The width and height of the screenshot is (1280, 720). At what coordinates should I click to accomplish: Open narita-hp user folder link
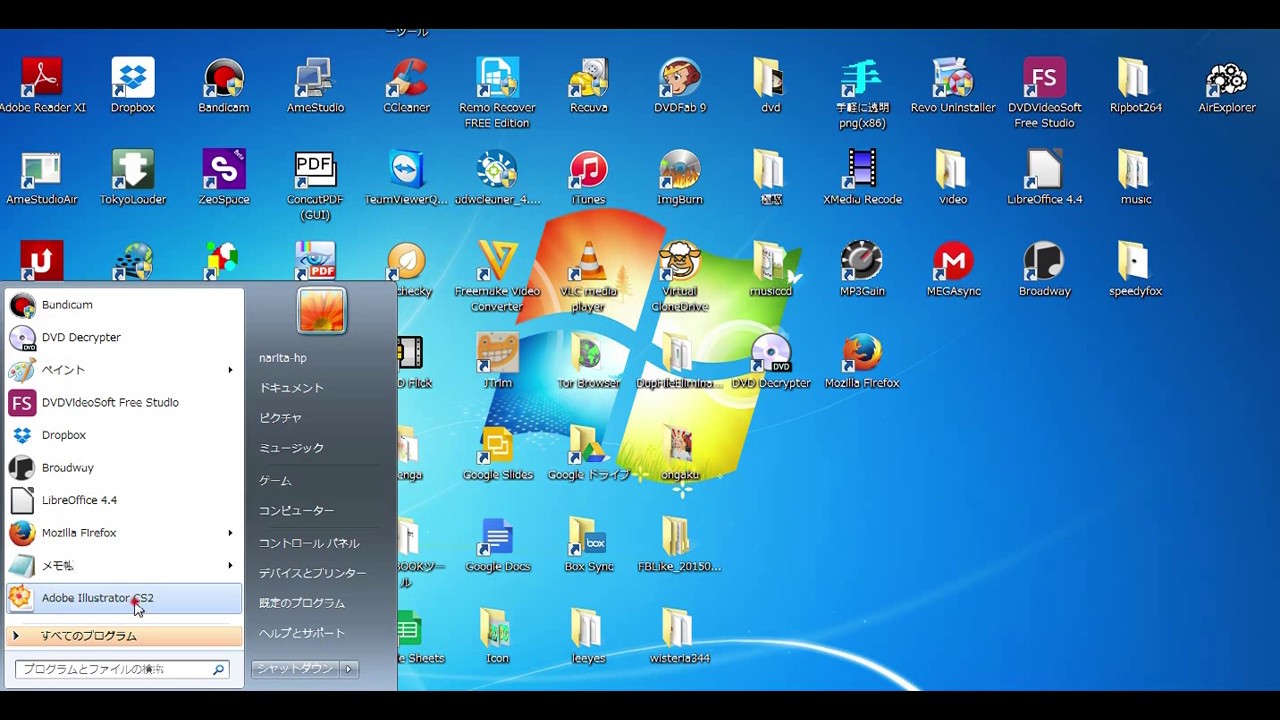coord(283,358)
